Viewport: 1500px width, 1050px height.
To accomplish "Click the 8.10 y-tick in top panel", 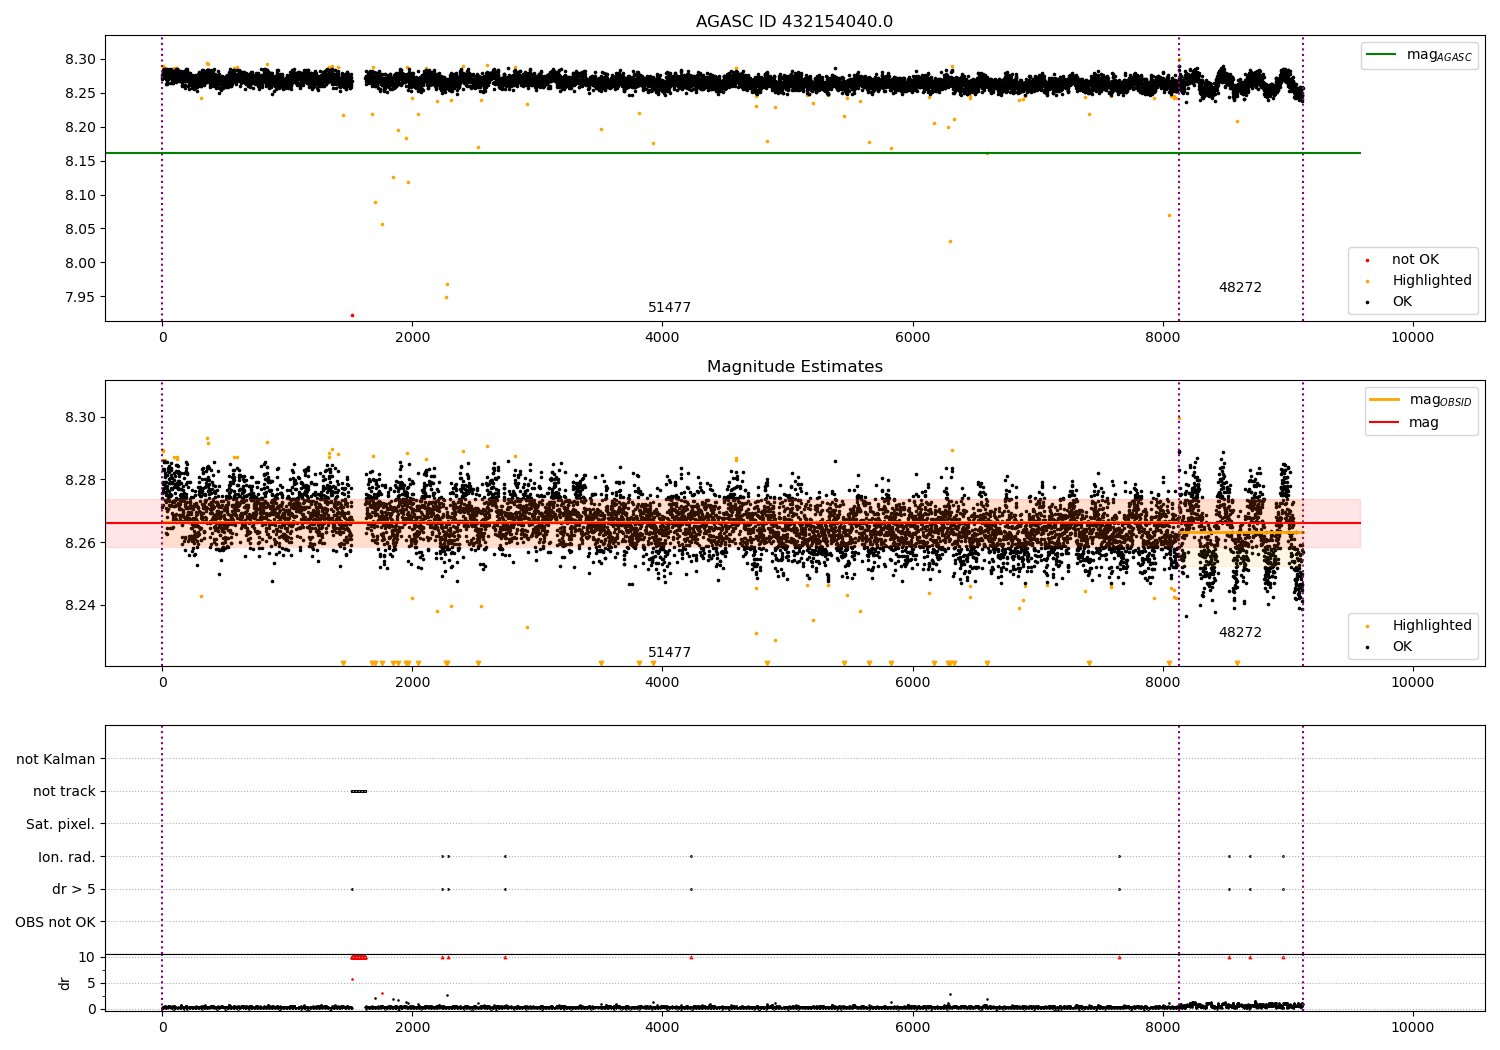I will (82, 196).
